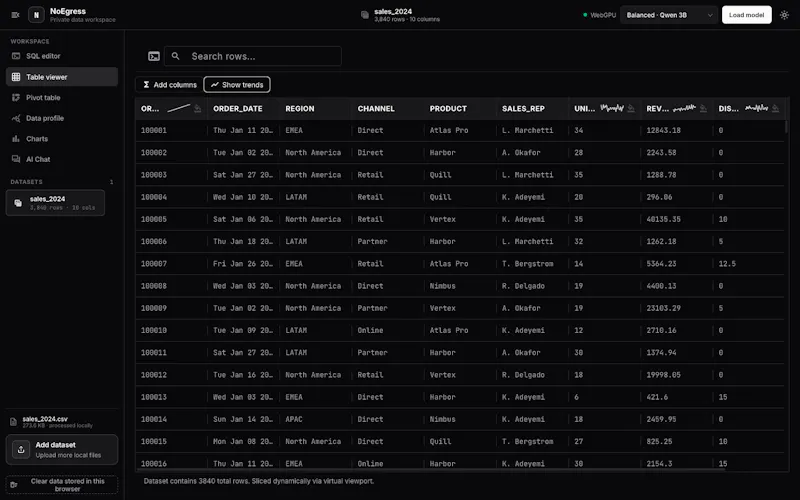
Task: Select the sales_2024 dataset card
Action: click(55, 203)
